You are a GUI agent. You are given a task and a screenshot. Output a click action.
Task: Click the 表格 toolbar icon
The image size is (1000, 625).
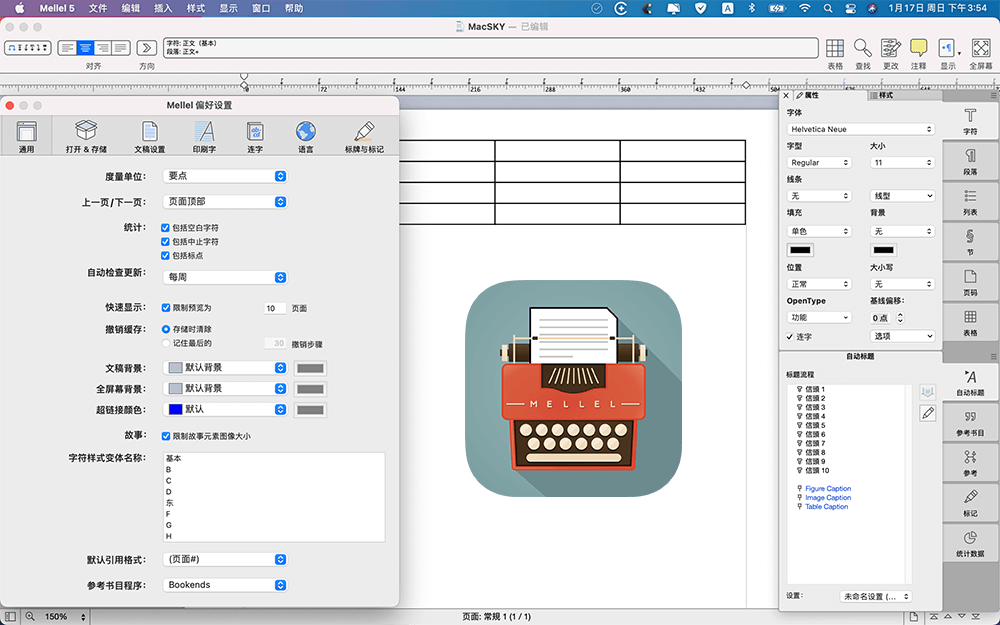coord(835,48)
